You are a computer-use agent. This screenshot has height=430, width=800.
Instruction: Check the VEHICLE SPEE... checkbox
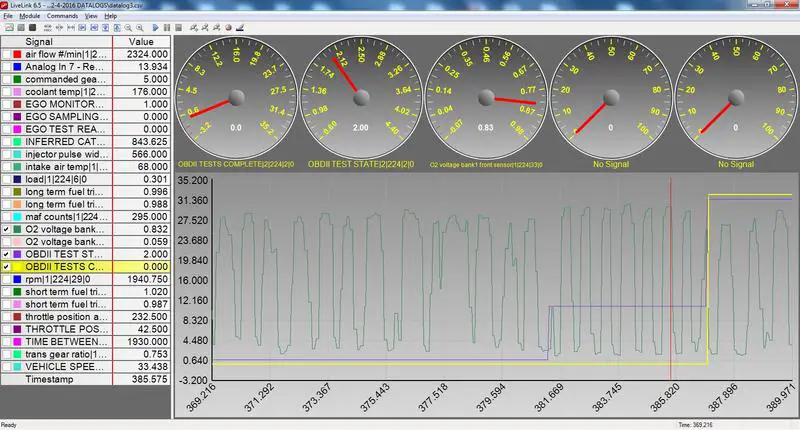coord(6,367)
